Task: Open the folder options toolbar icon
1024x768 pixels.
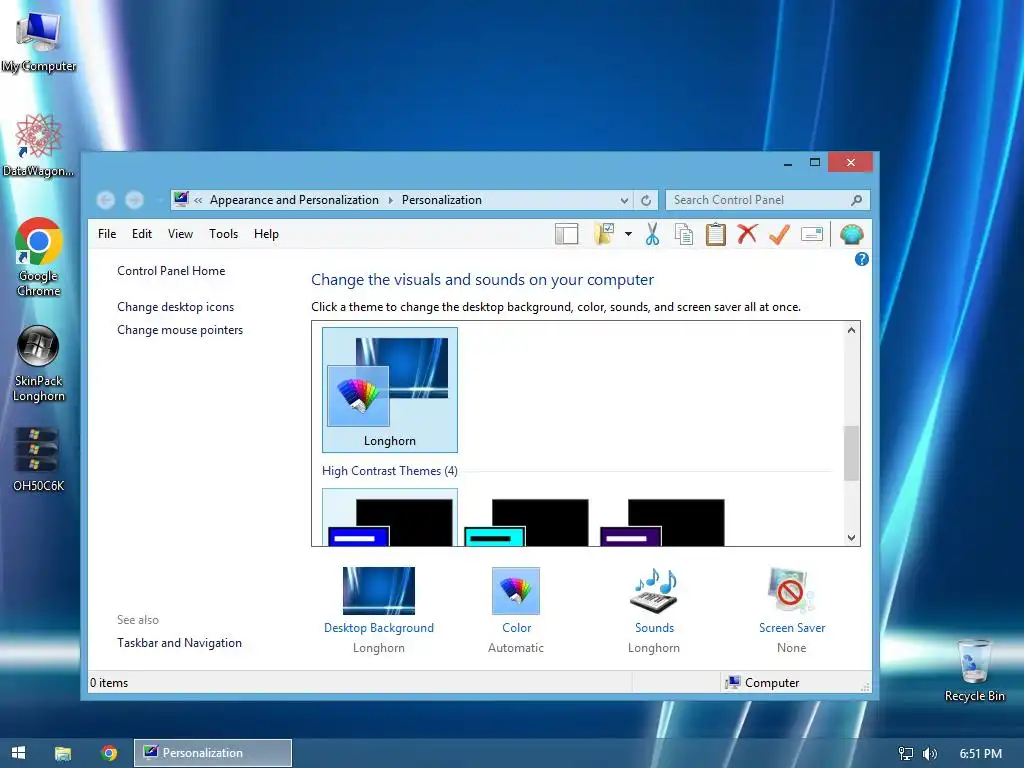Action: point(604,234)
